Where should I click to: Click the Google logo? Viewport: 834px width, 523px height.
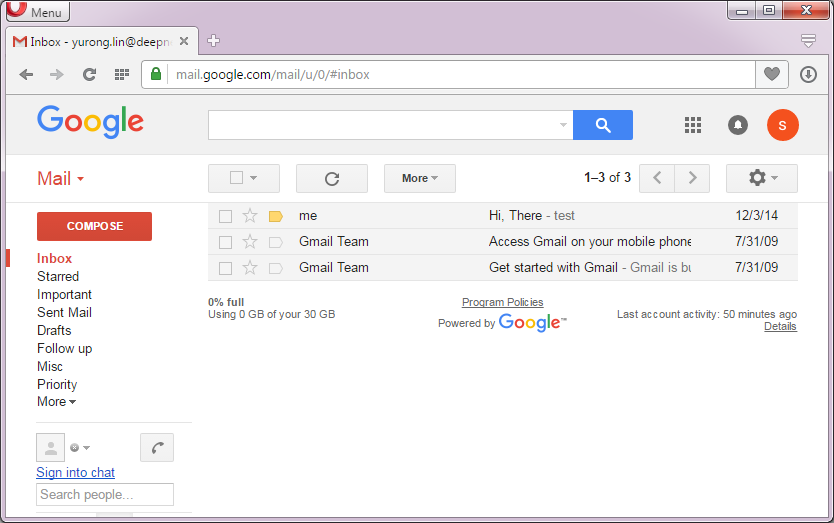[90, 122]
